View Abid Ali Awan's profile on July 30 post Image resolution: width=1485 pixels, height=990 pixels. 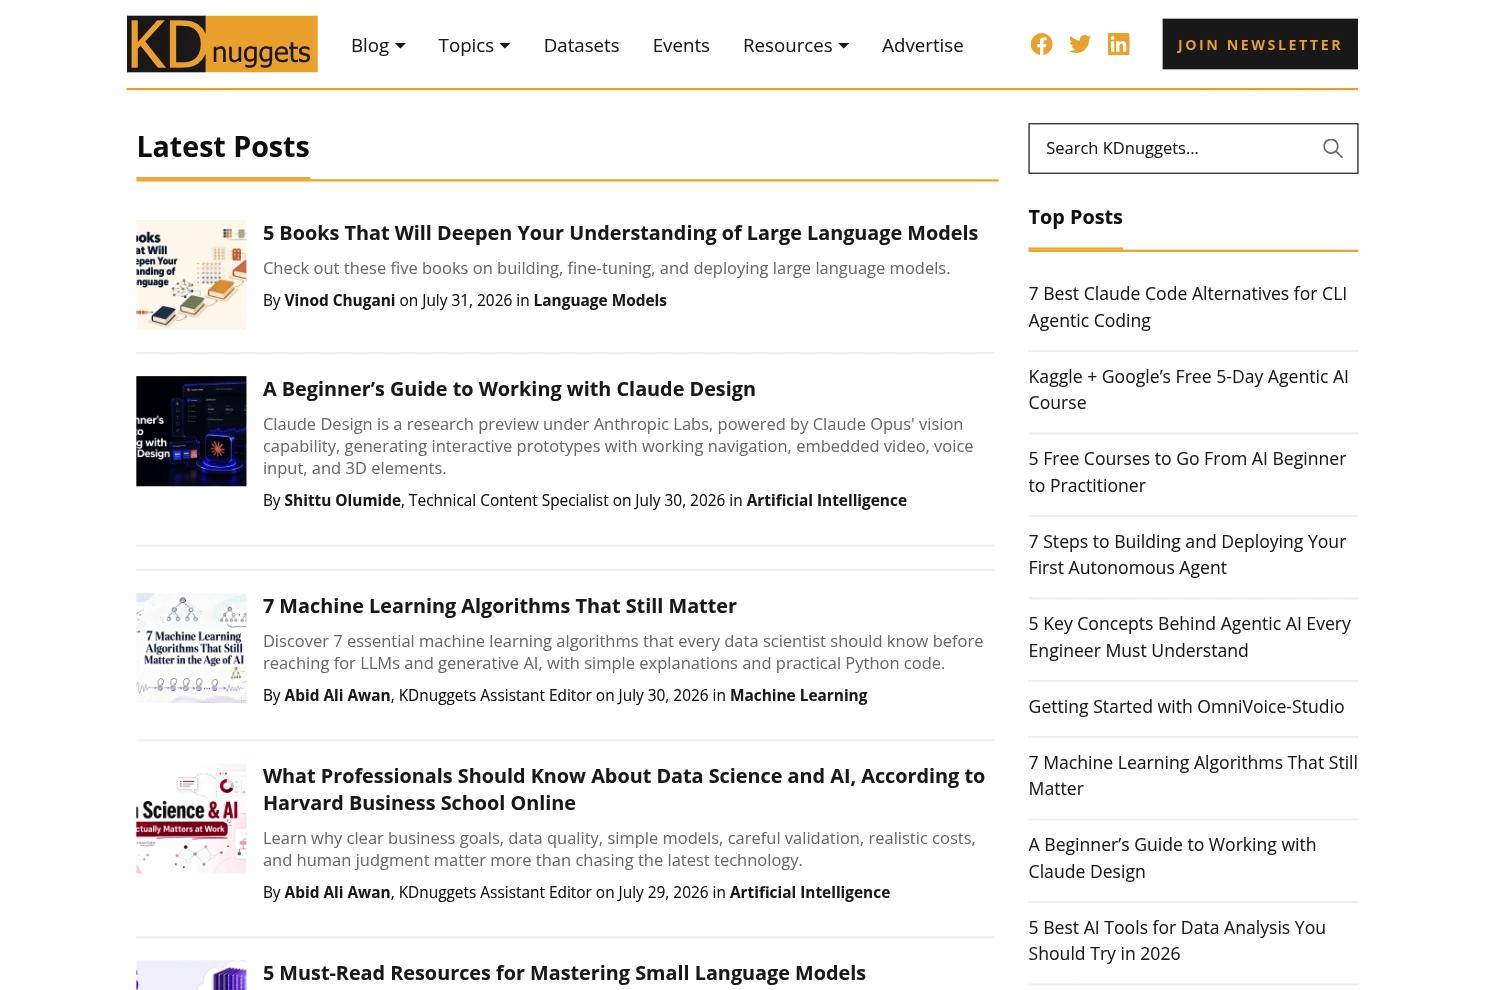(337, 695)
